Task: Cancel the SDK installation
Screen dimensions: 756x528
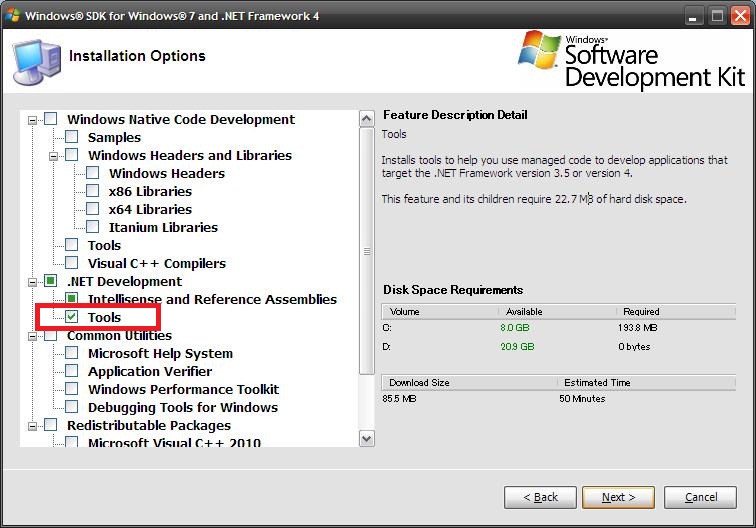Action: pos(701,497)
